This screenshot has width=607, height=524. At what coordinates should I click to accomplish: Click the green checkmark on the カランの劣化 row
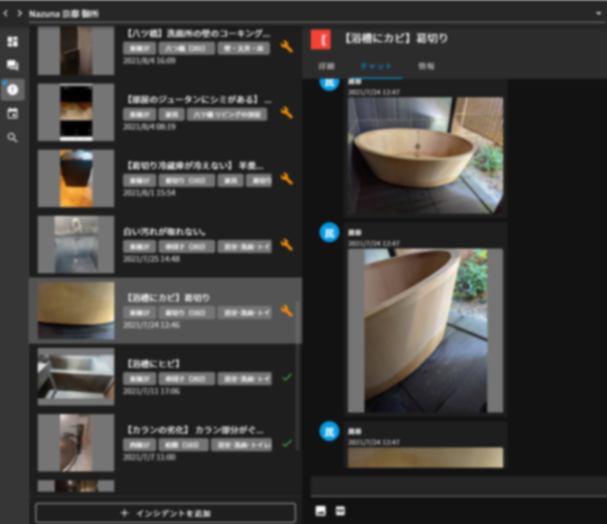point(287,443)
